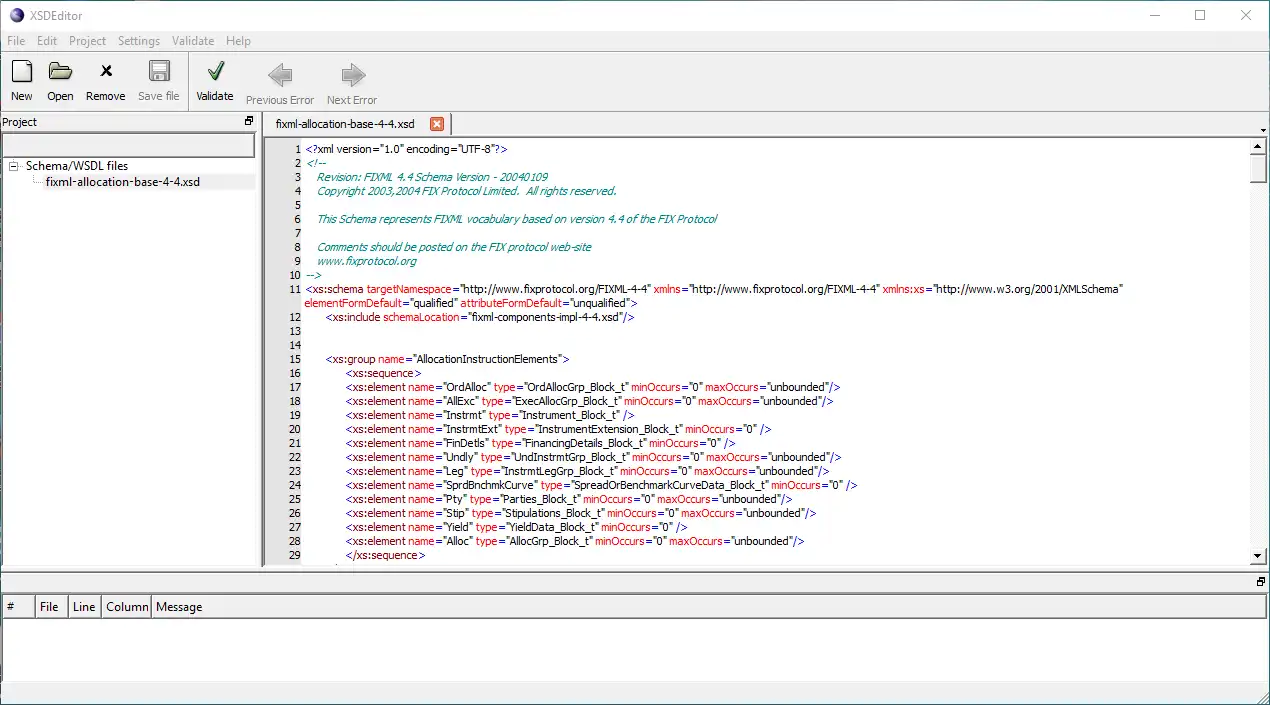The width and height of the screenshot is (1270, 705).
Task: Click the editor scrollbar down arrow
Action: point(1259,555)
